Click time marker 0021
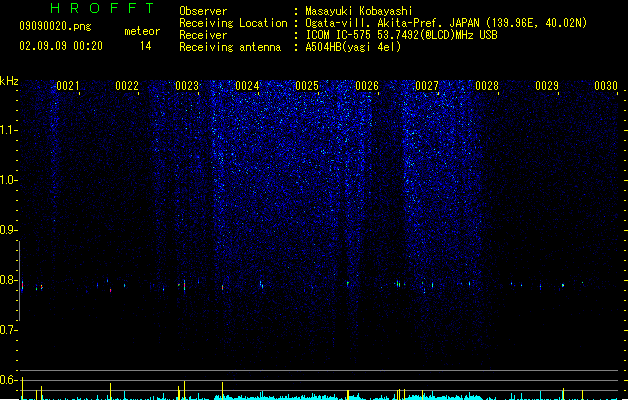629x400 pixels. (x=68, y=86)
